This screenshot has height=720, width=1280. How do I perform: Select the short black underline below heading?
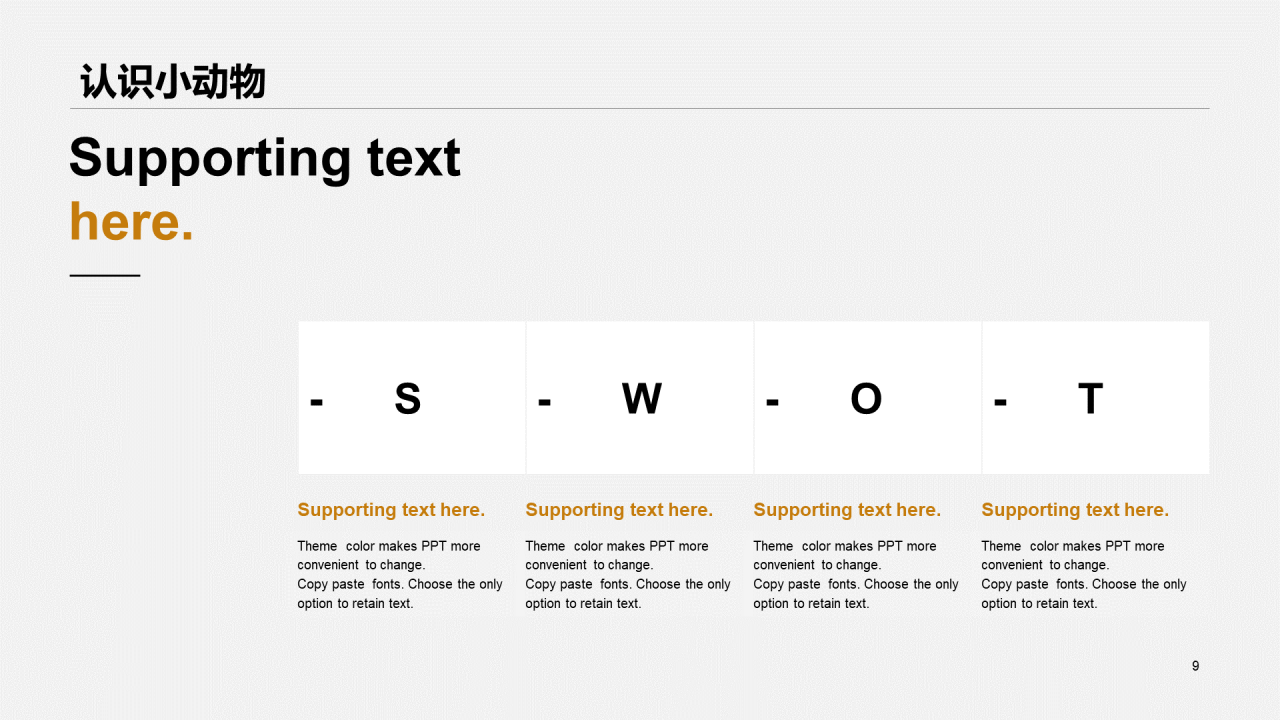105,275
